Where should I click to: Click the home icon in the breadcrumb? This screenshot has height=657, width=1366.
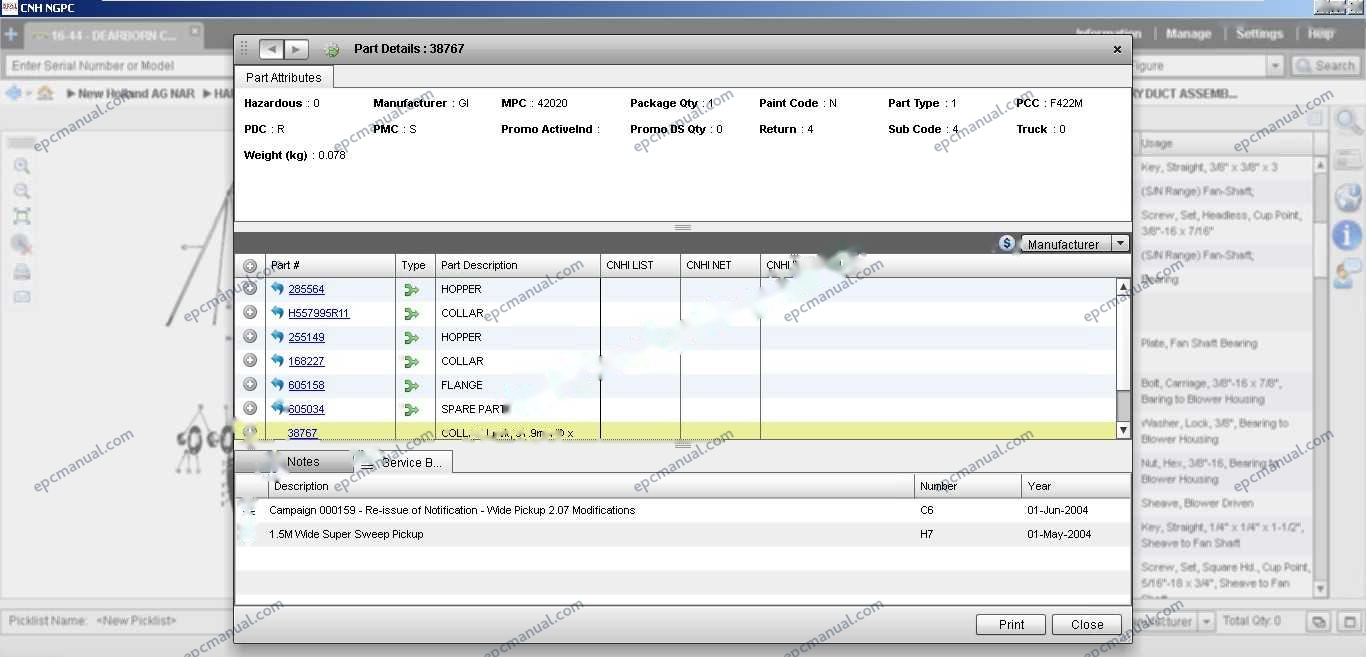[x=45, y=93]
